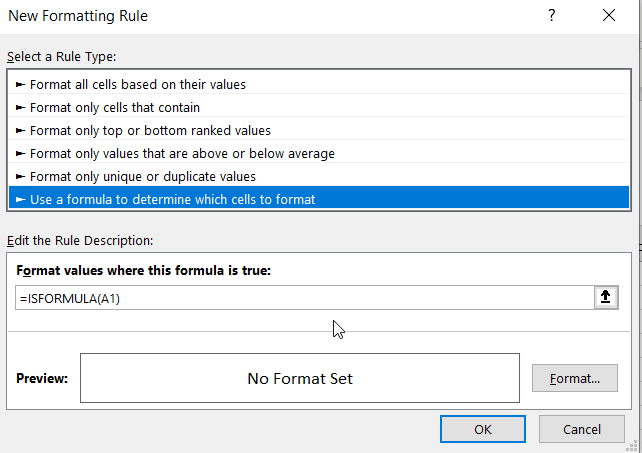
Task: Click the collapse dialog range selector icon
Action: point(606,298)
